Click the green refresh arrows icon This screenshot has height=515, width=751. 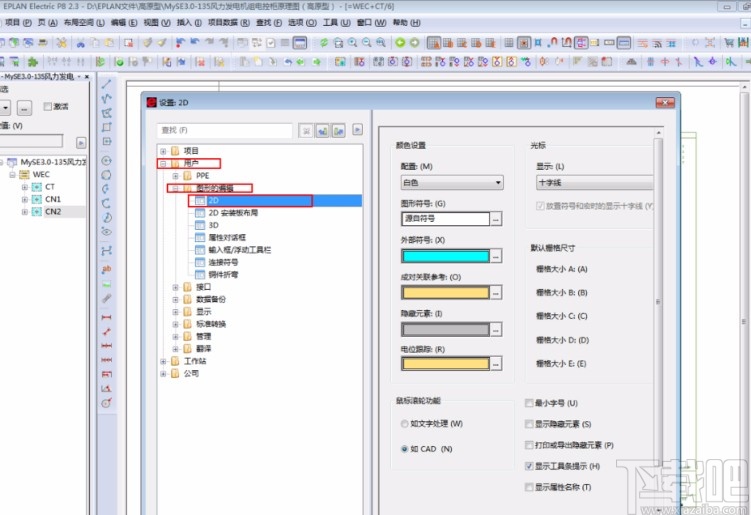coord(324,43)
